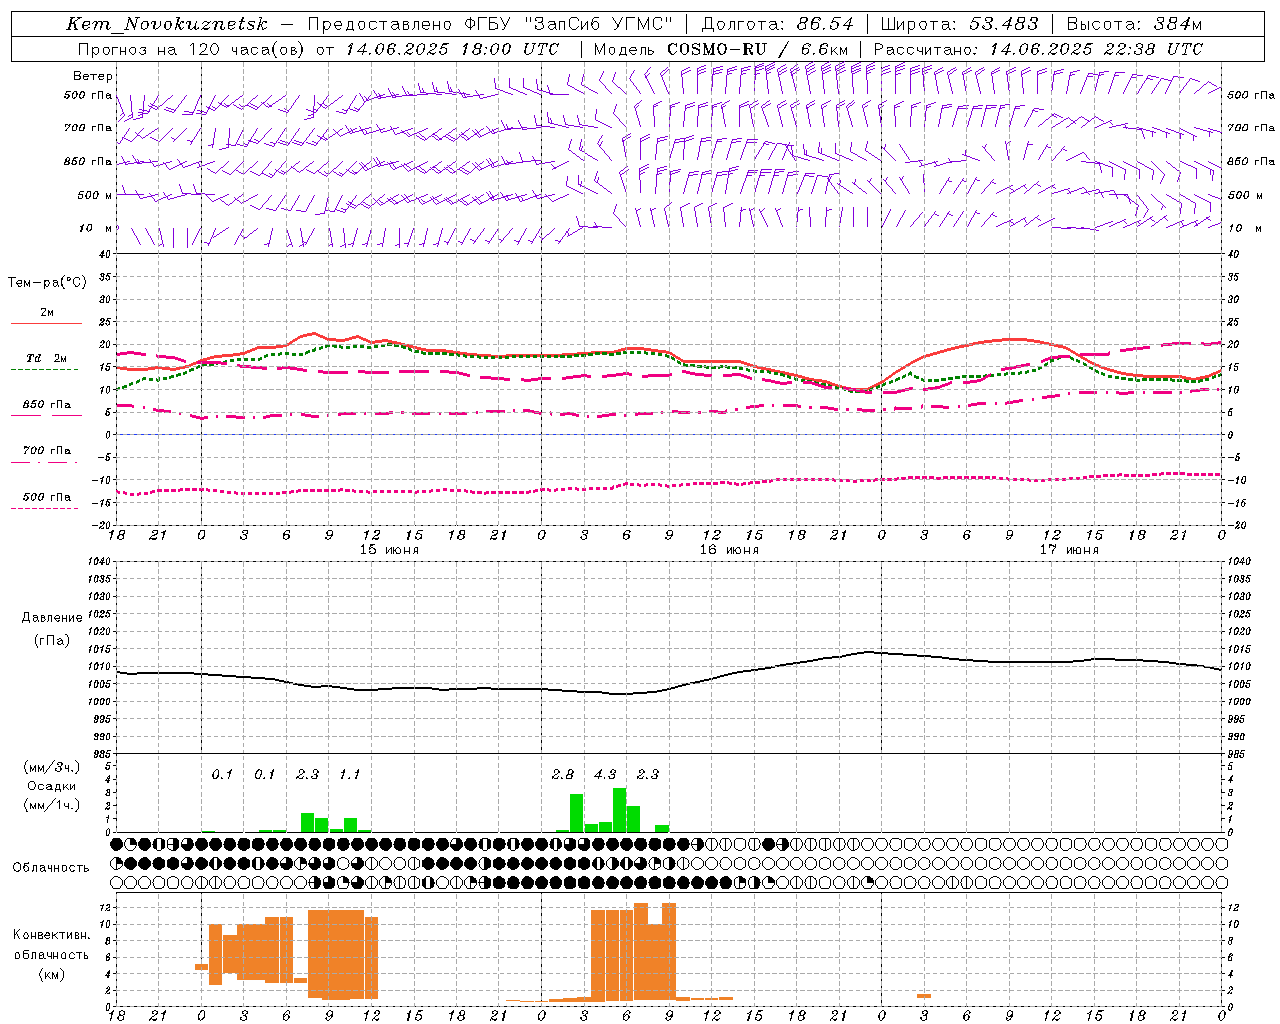
Task: Click the 'Осадки' precipitation panel label
Action: pyautogui.click(x=52, y=786)
